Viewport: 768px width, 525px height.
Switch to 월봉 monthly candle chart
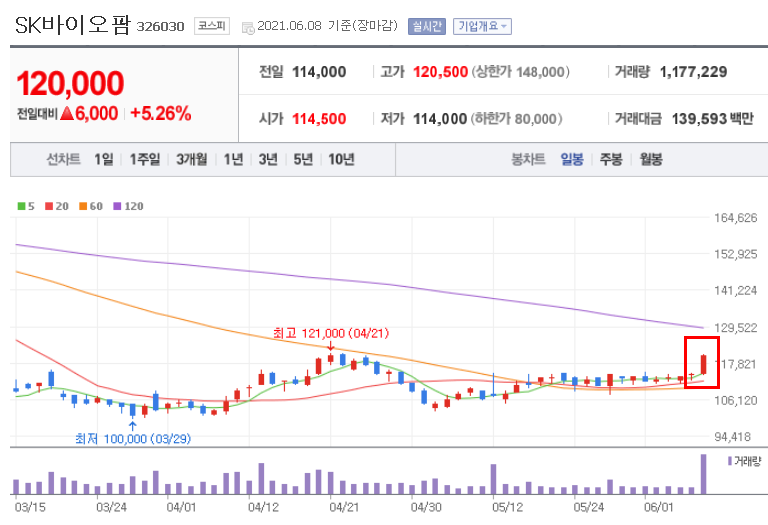click(x=650, y=159)
